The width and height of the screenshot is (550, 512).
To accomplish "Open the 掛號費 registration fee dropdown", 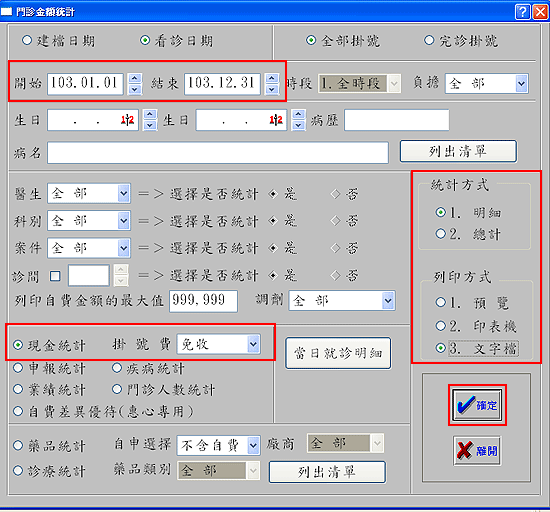I will click(x=253, y=344).
